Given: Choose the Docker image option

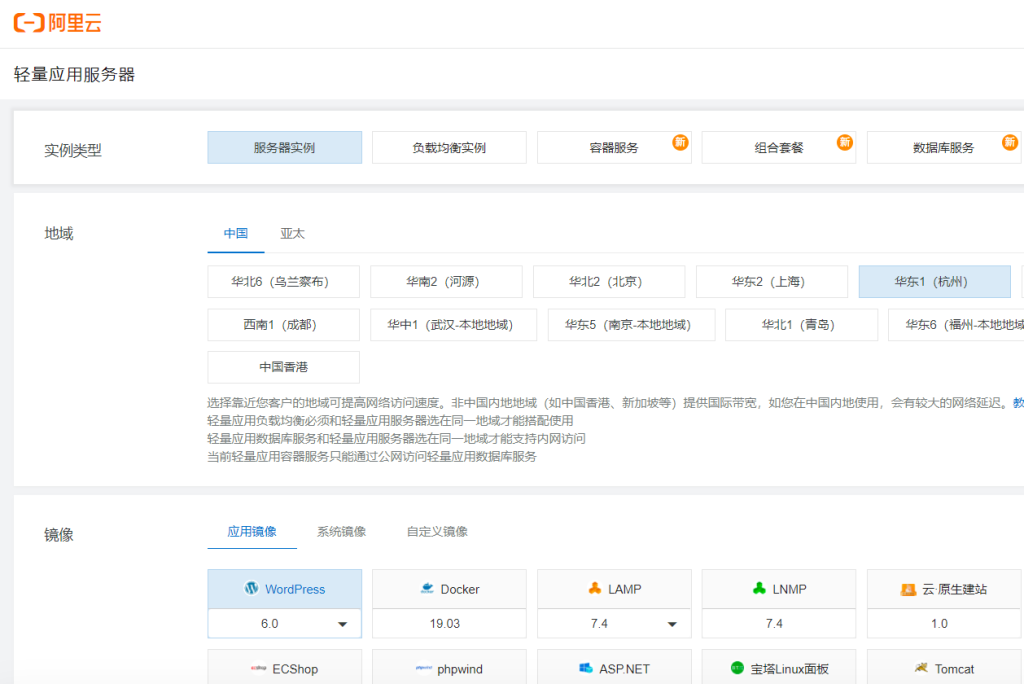Looking at the screenshot, I should [449, 589].
